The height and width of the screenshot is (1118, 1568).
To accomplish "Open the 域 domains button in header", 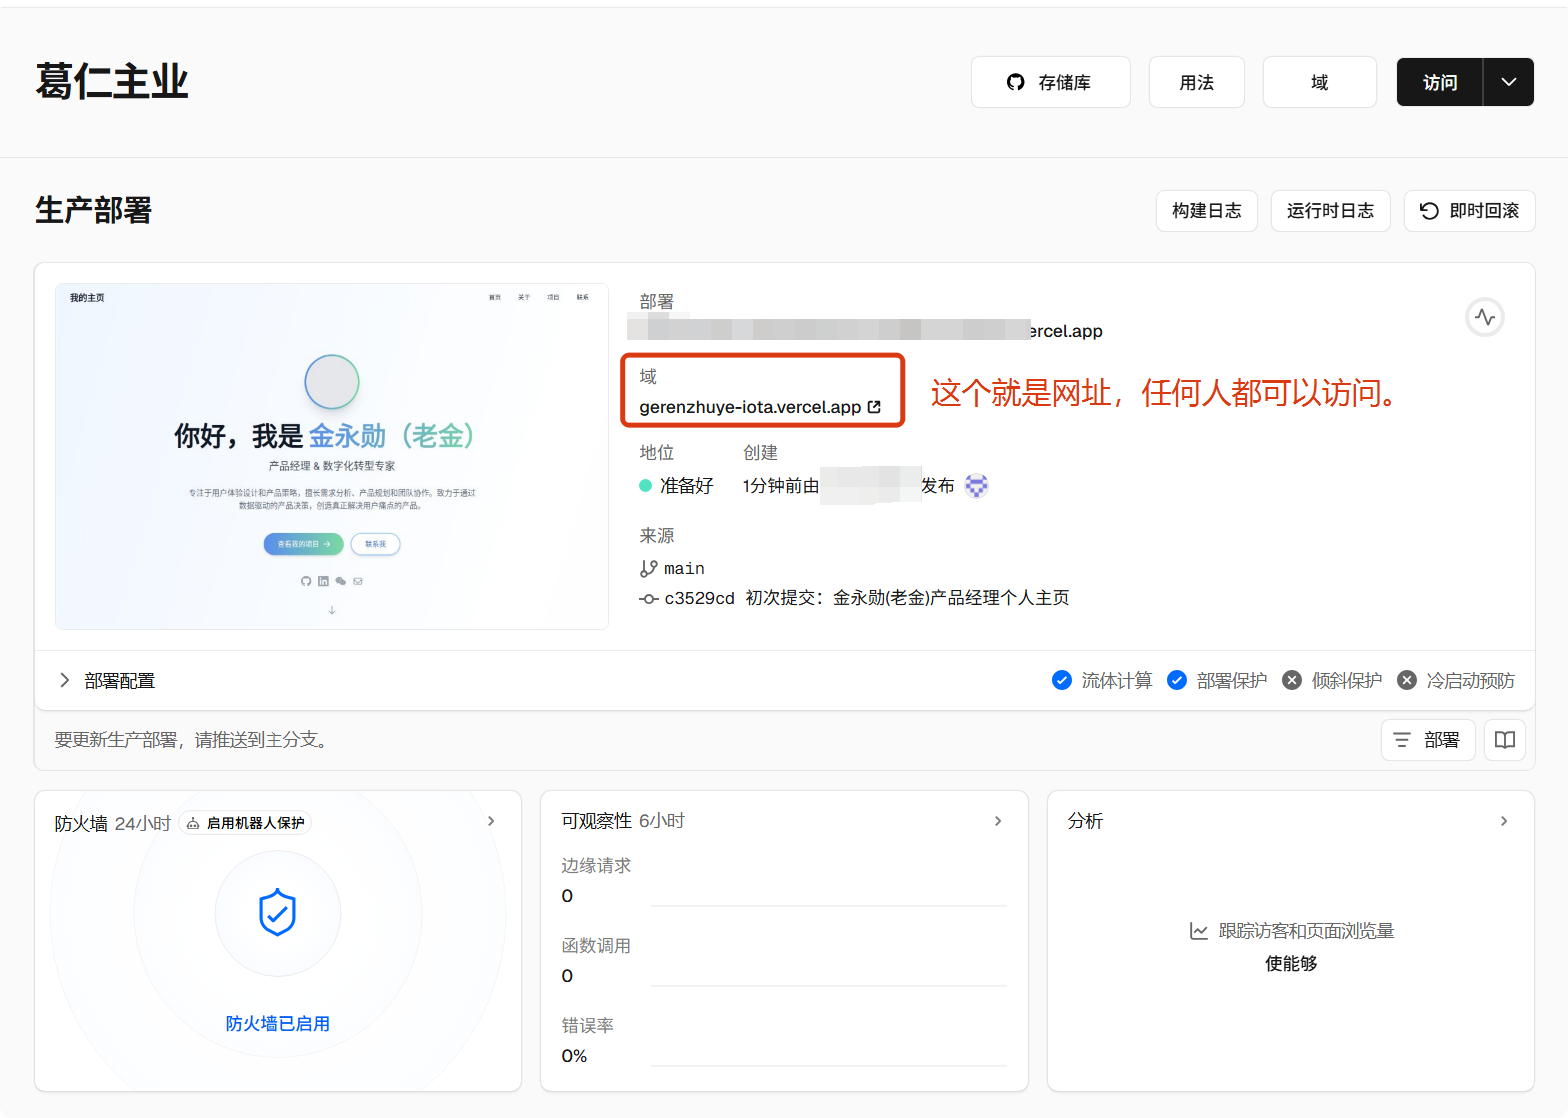I will 1319,82.
